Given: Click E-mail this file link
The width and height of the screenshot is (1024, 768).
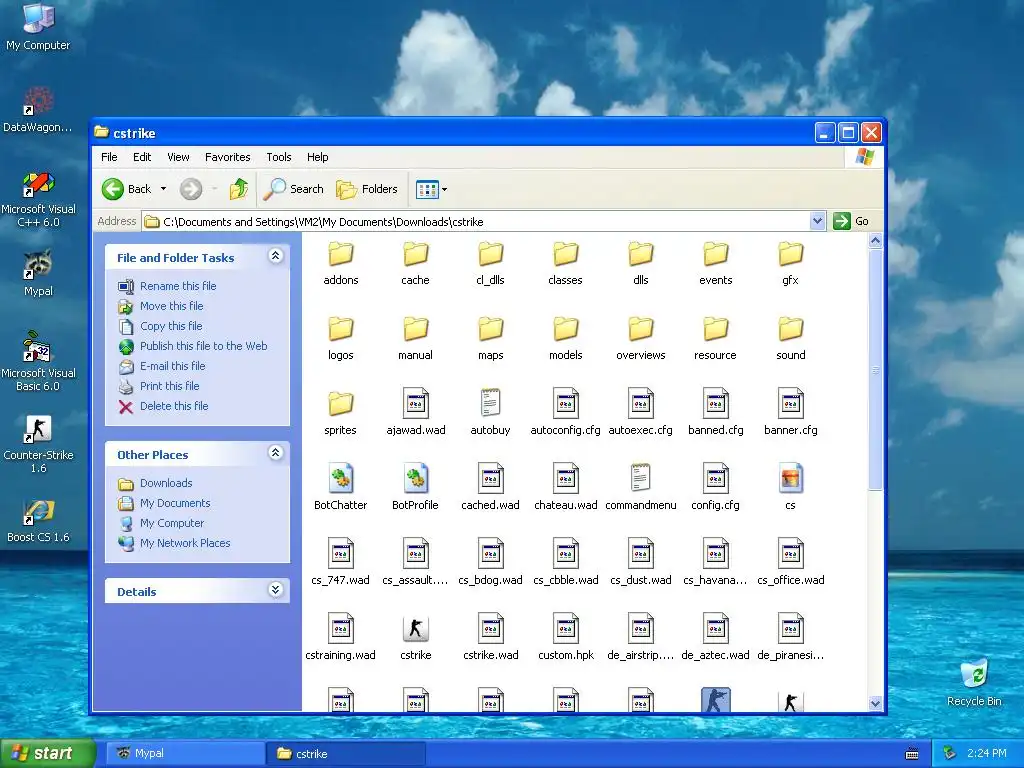Looking at the screenshot, I should pos(172,366).
